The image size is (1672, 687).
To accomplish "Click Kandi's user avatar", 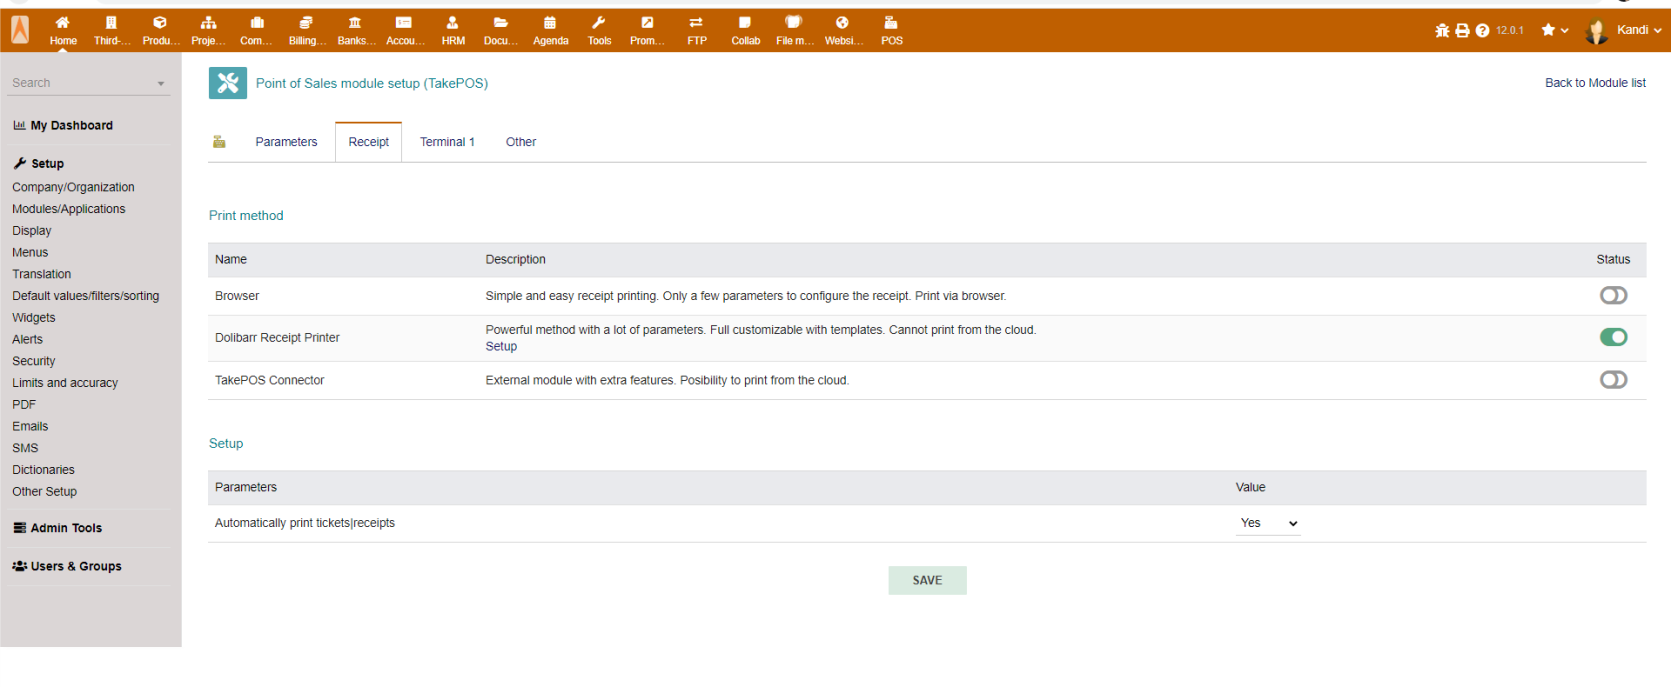I will click(1596, 31).
